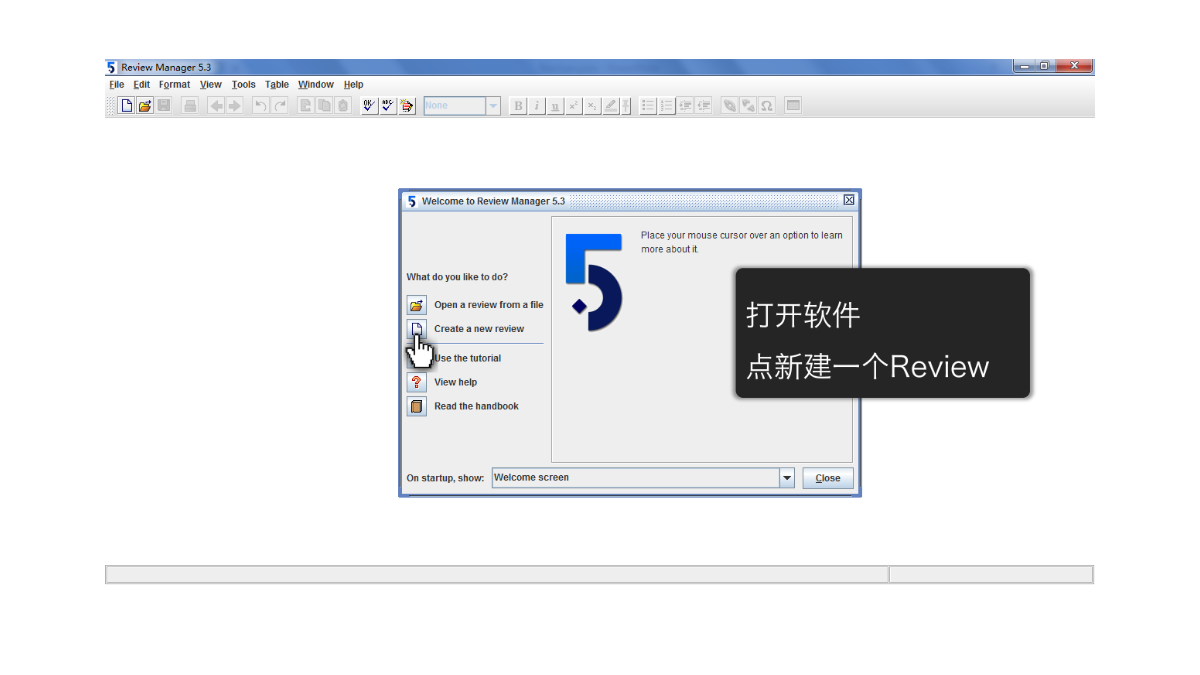This screenshot has width=1200, height=675.
Task: Close the Welcome dialog with X box
Action: (x=849, y=200)
